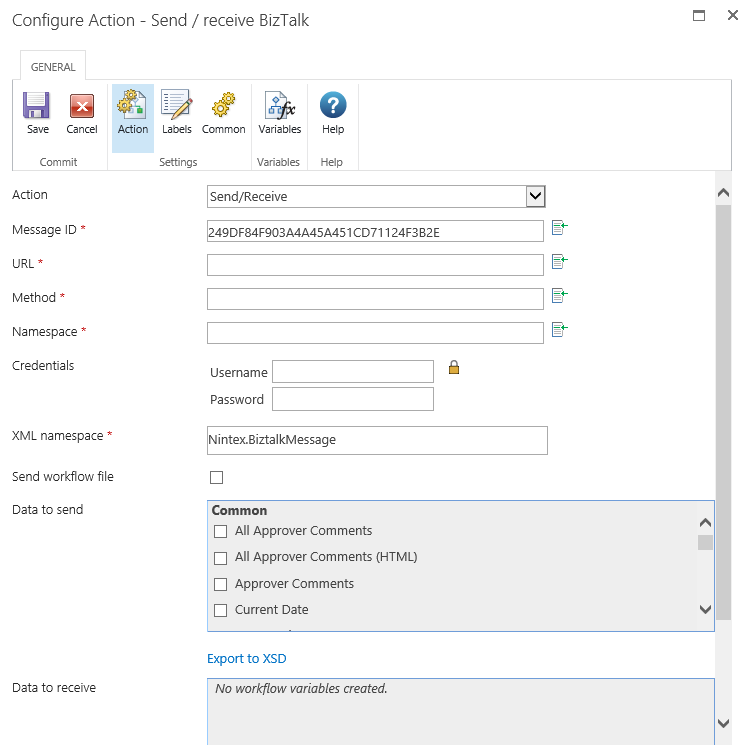Open the Help icon
The height and width of the screenshot is (750, 744).
333,113
